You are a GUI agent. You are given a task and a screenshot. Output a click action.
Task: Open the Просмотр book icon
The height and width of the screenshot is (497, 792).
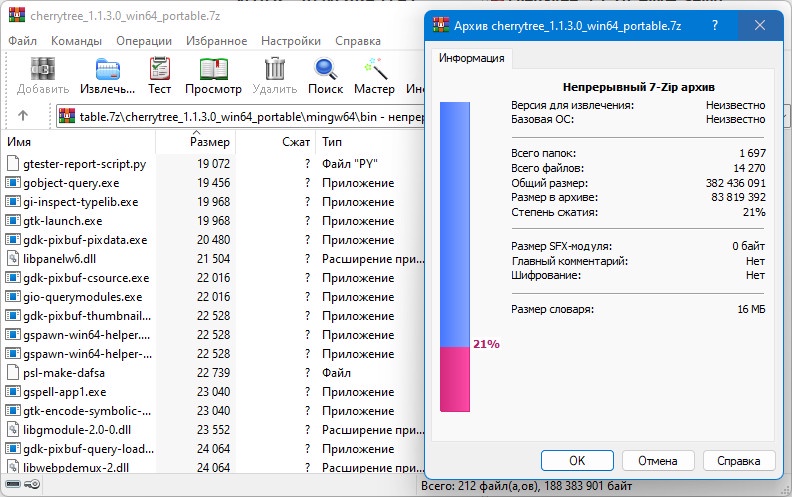click(x=214, y=69)
